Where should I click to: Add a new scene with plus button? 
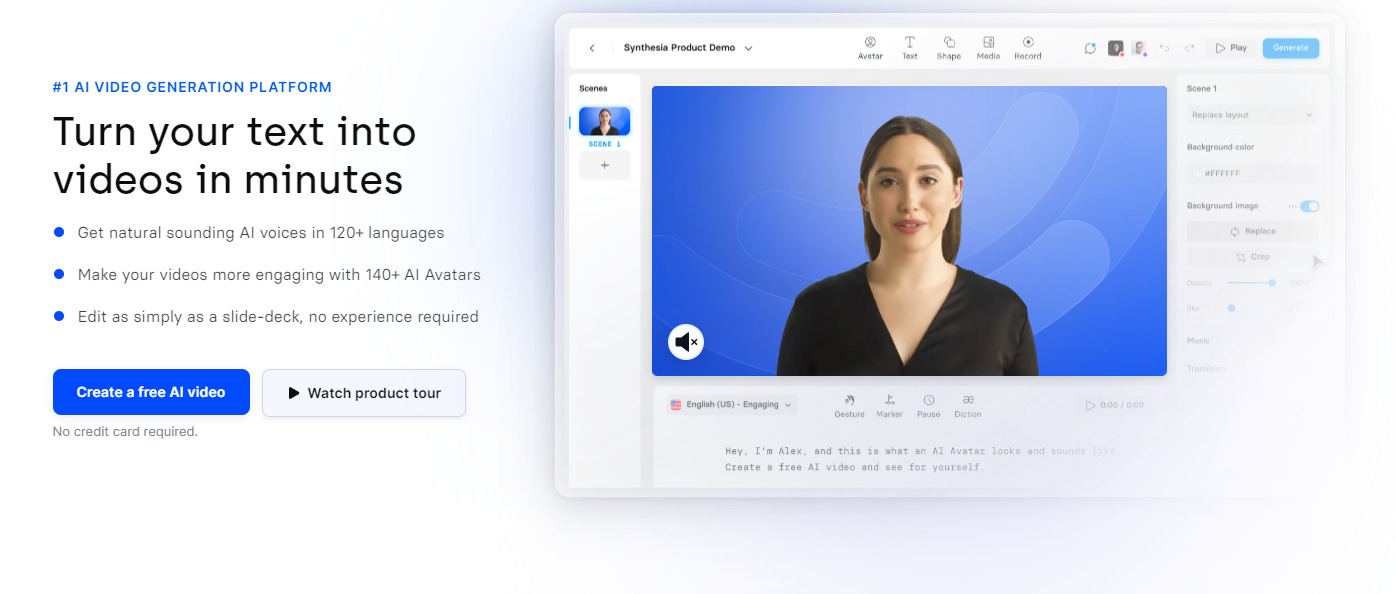(604, 165)
